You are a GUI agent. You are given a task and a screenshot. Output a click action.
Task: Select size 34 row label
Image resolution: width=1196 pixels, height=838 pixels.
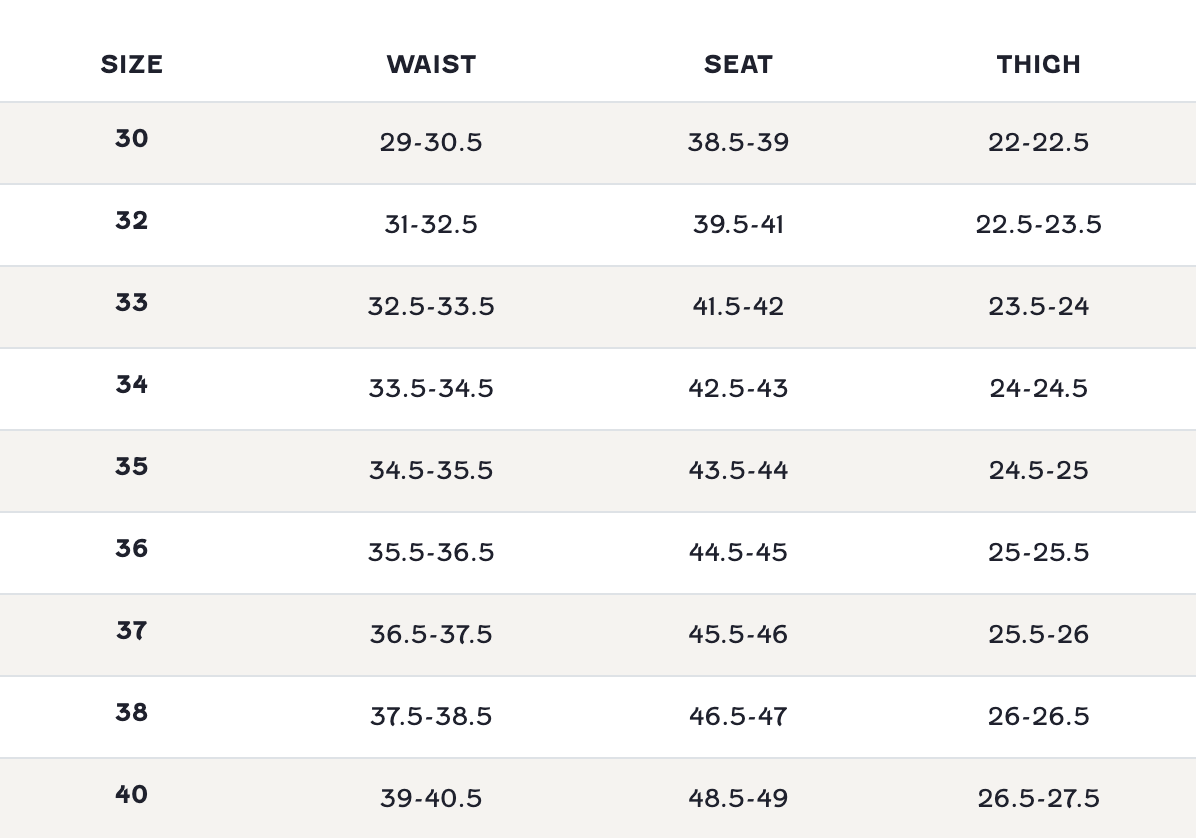pyautogui.click(x=131, y=385)
